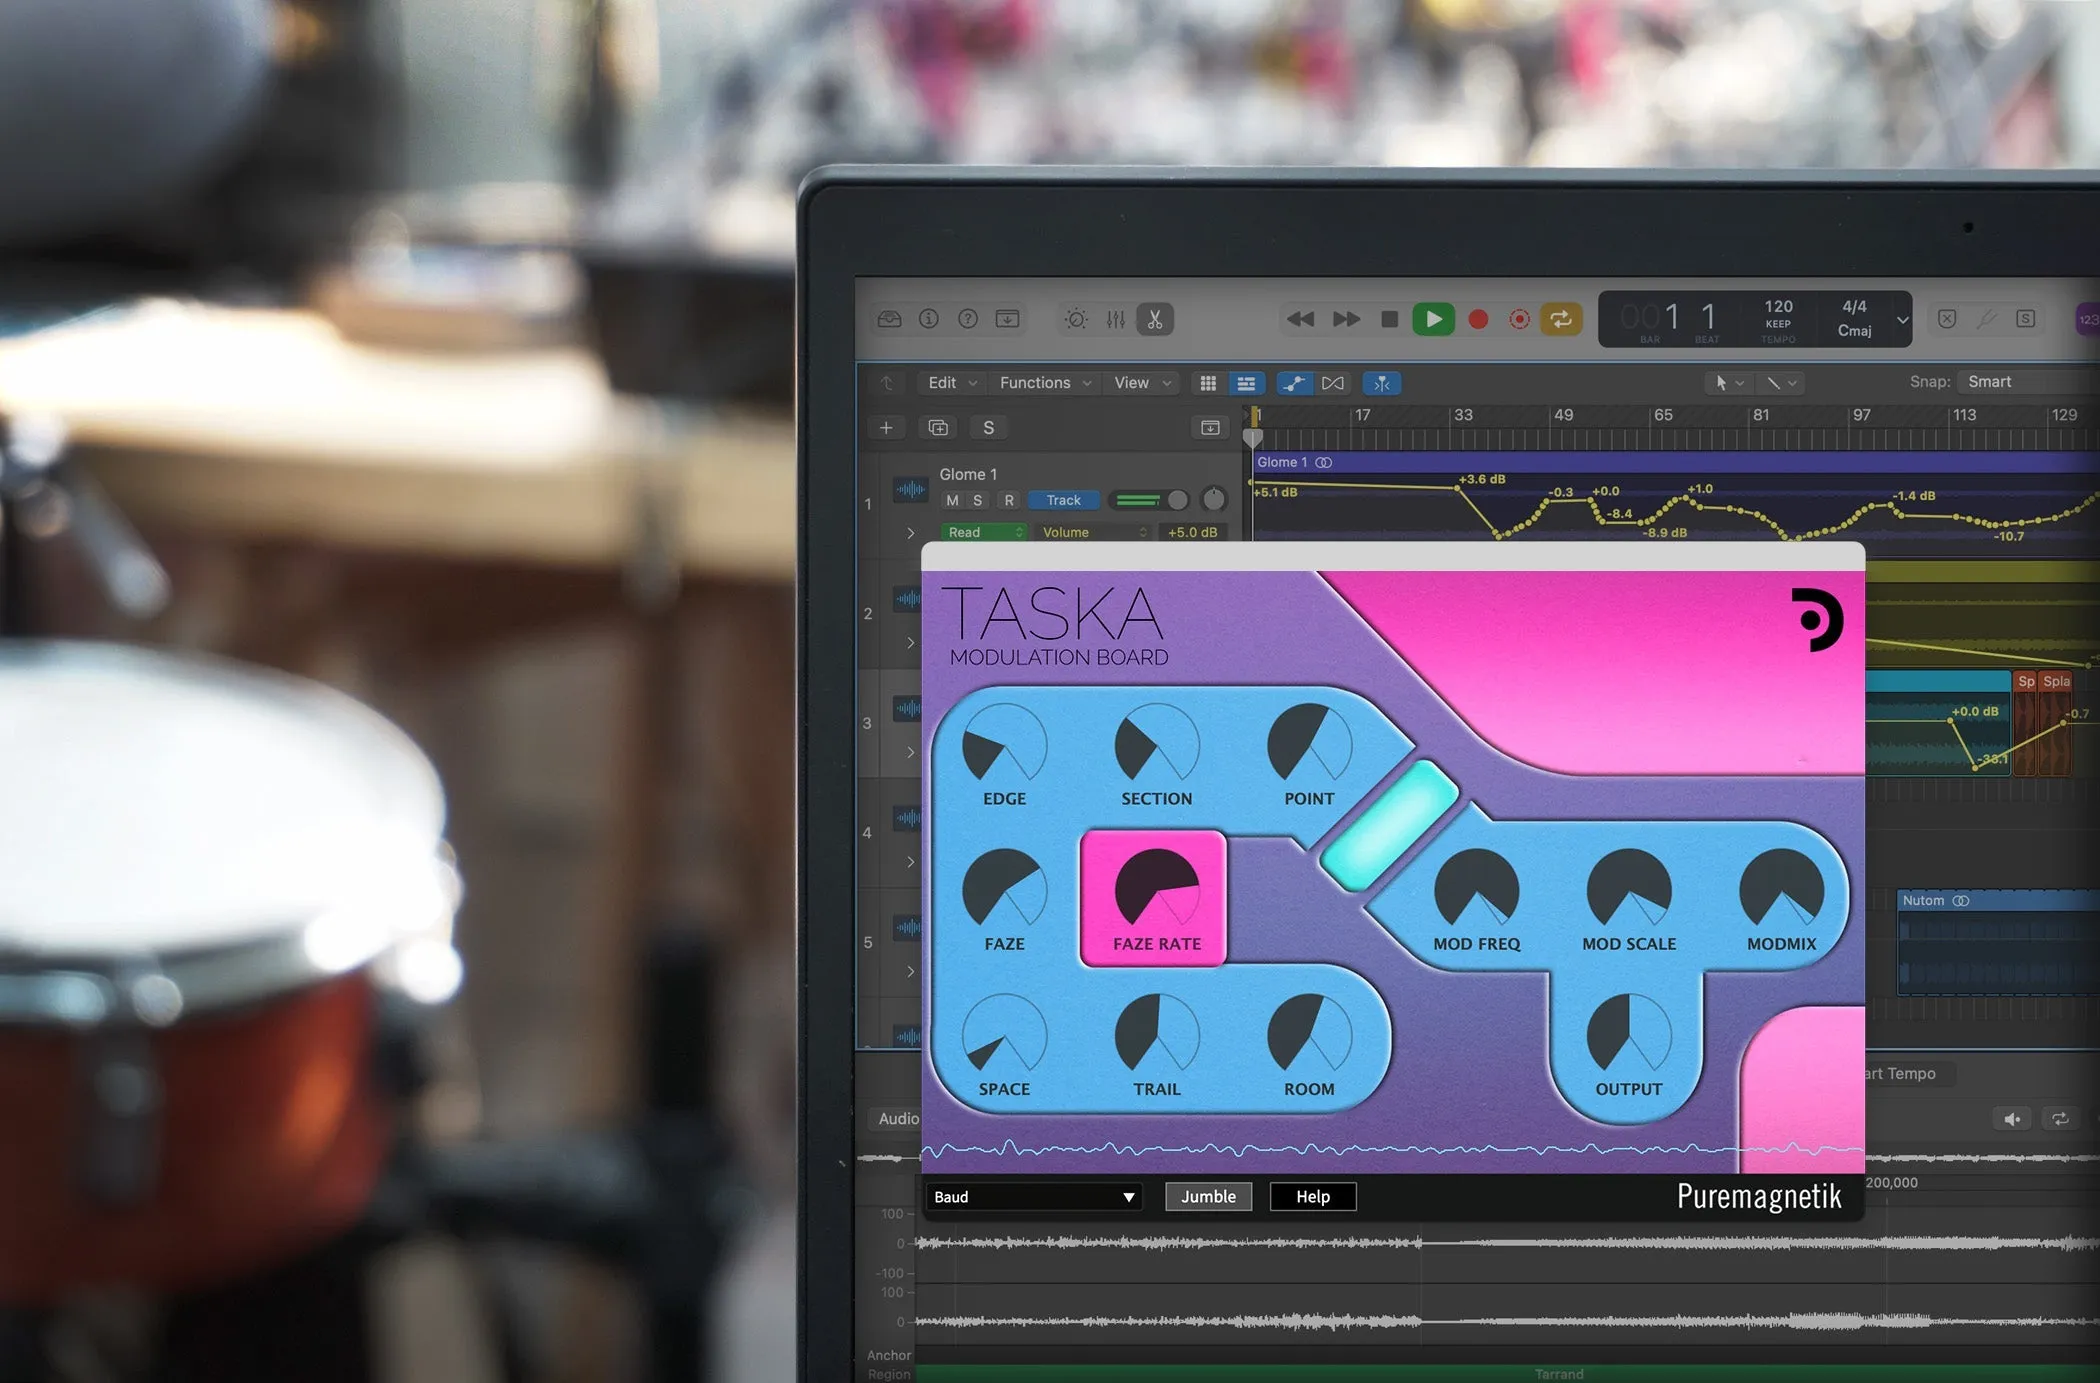Start playback with the green Play button
Viewport: 2100px width, 1383px height.
point(1433,319)
